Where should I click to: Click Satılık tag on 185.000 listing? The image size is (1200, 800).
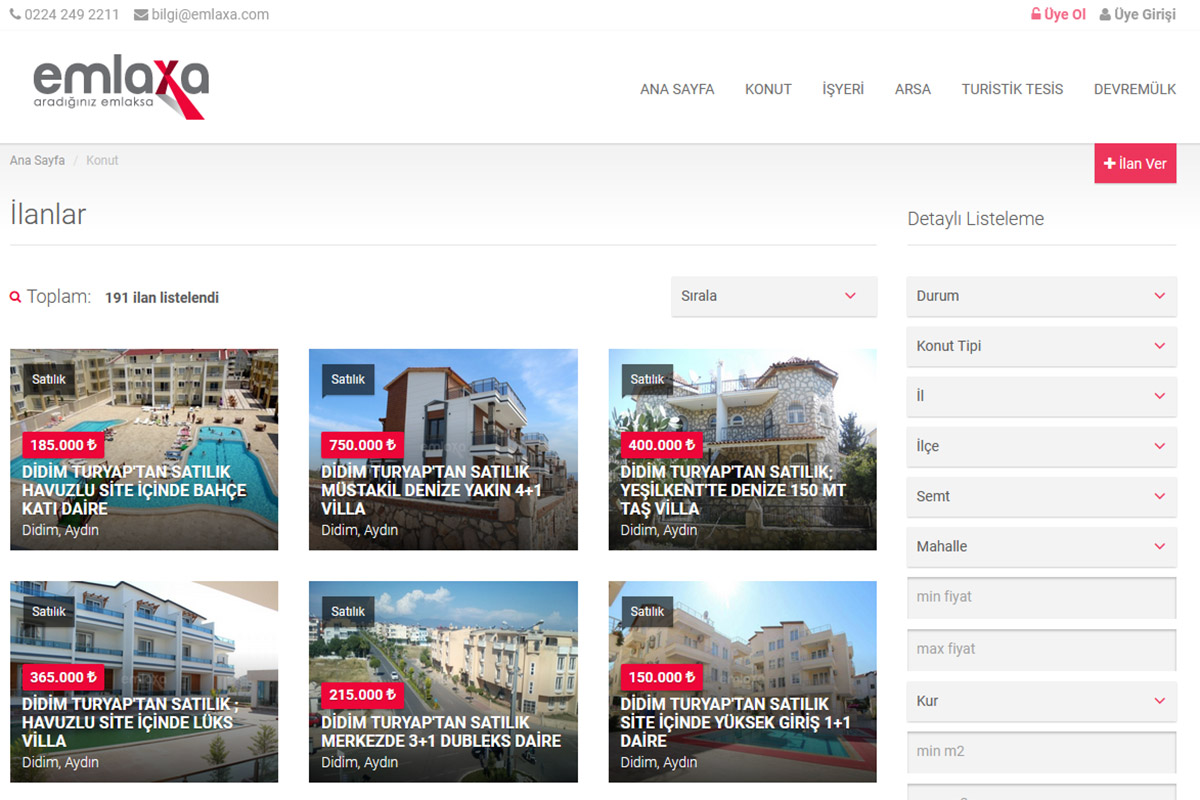coord(48,379)
